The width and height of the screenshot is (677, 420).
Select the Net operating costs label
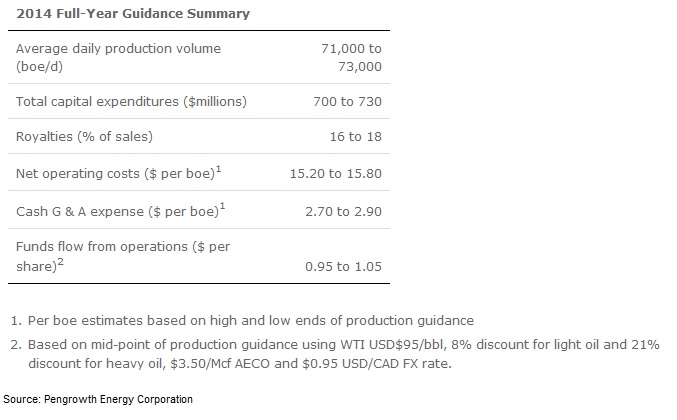[x=113, y=174]
